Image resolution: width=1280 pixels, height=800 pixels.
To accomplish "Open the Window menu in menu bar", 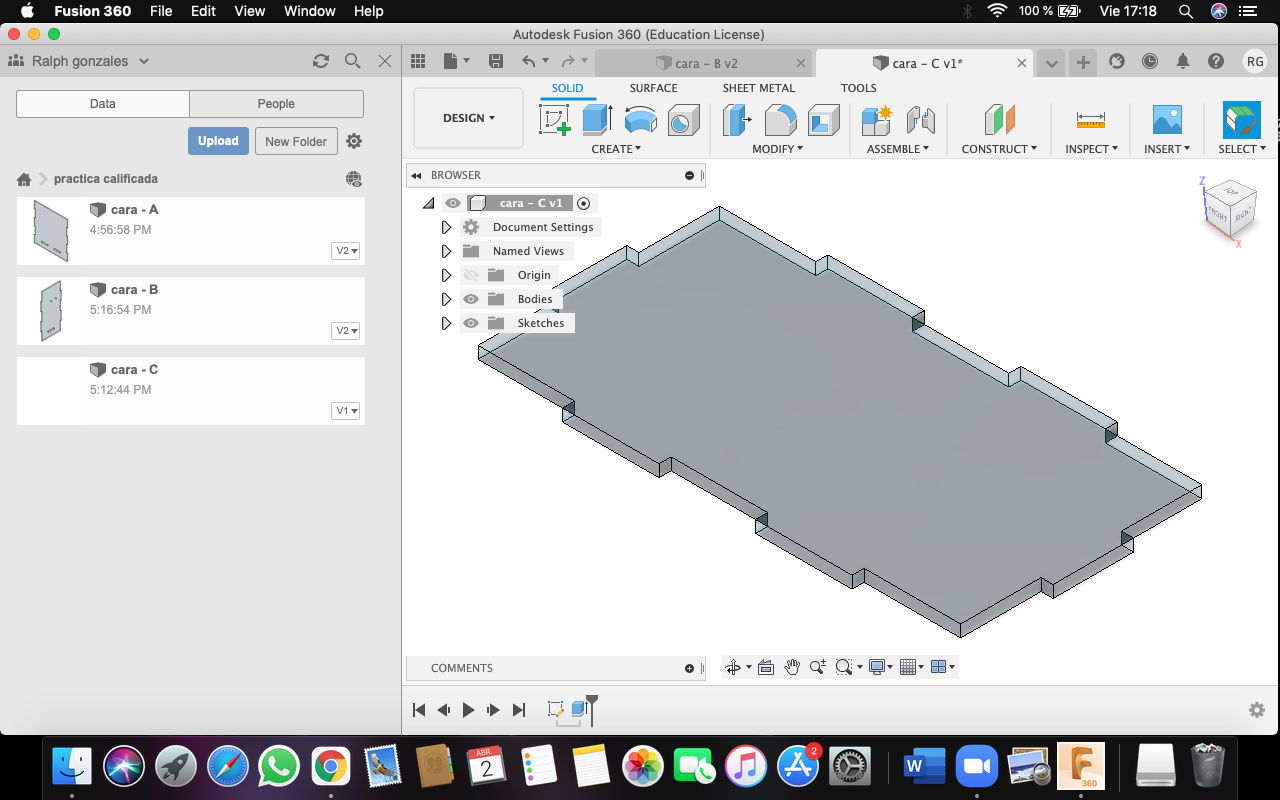I will coord(310,11).
